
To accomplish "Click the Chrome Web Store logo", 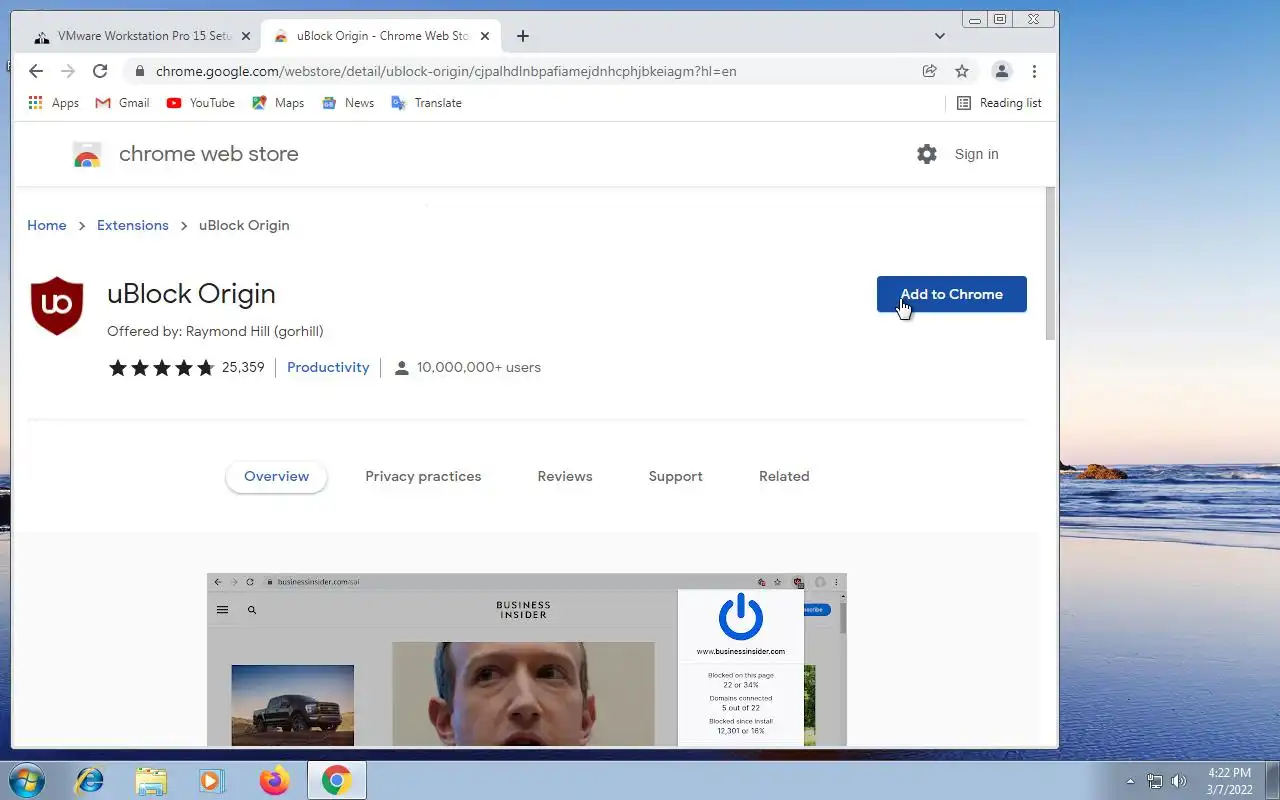I will click(x=87, y=154).
